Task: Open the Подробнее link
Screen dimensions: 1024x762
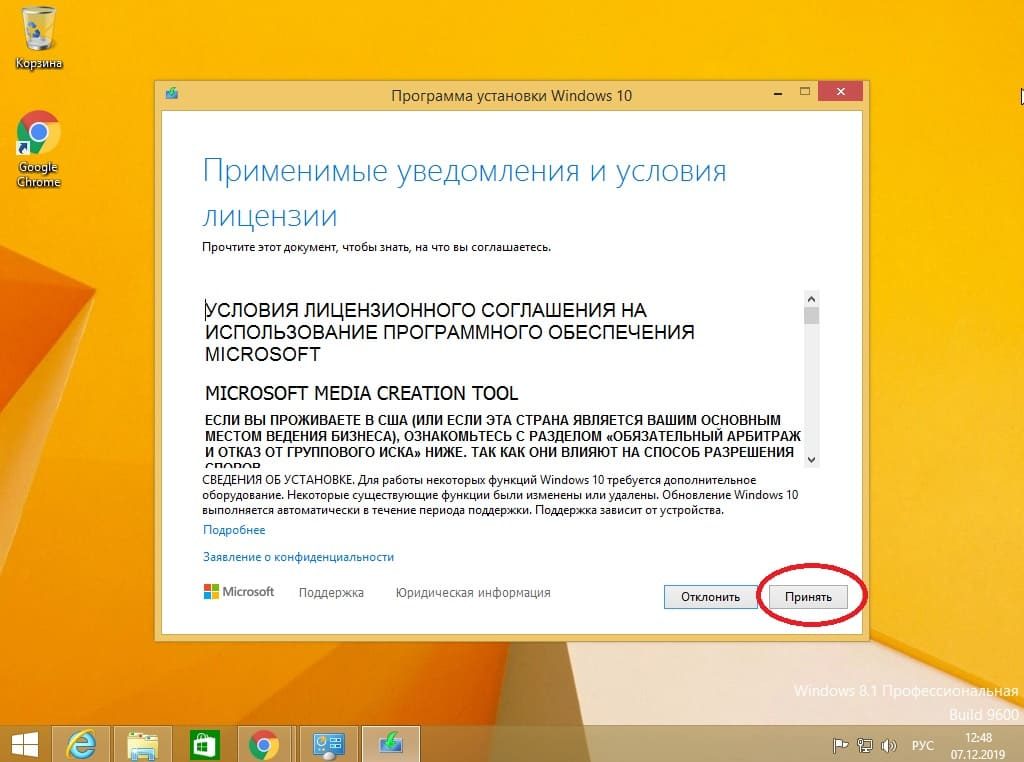Action: tap(234, 530)
